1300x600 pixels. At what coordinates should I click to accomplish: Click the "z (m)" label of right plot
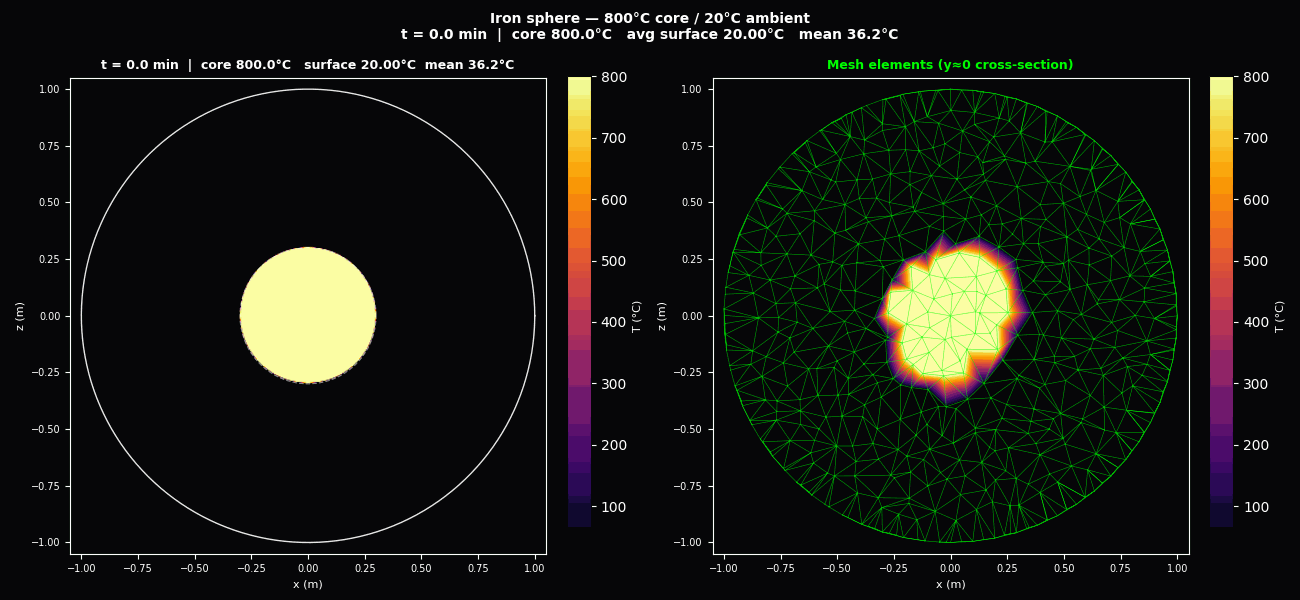click(x=662, y=316)
